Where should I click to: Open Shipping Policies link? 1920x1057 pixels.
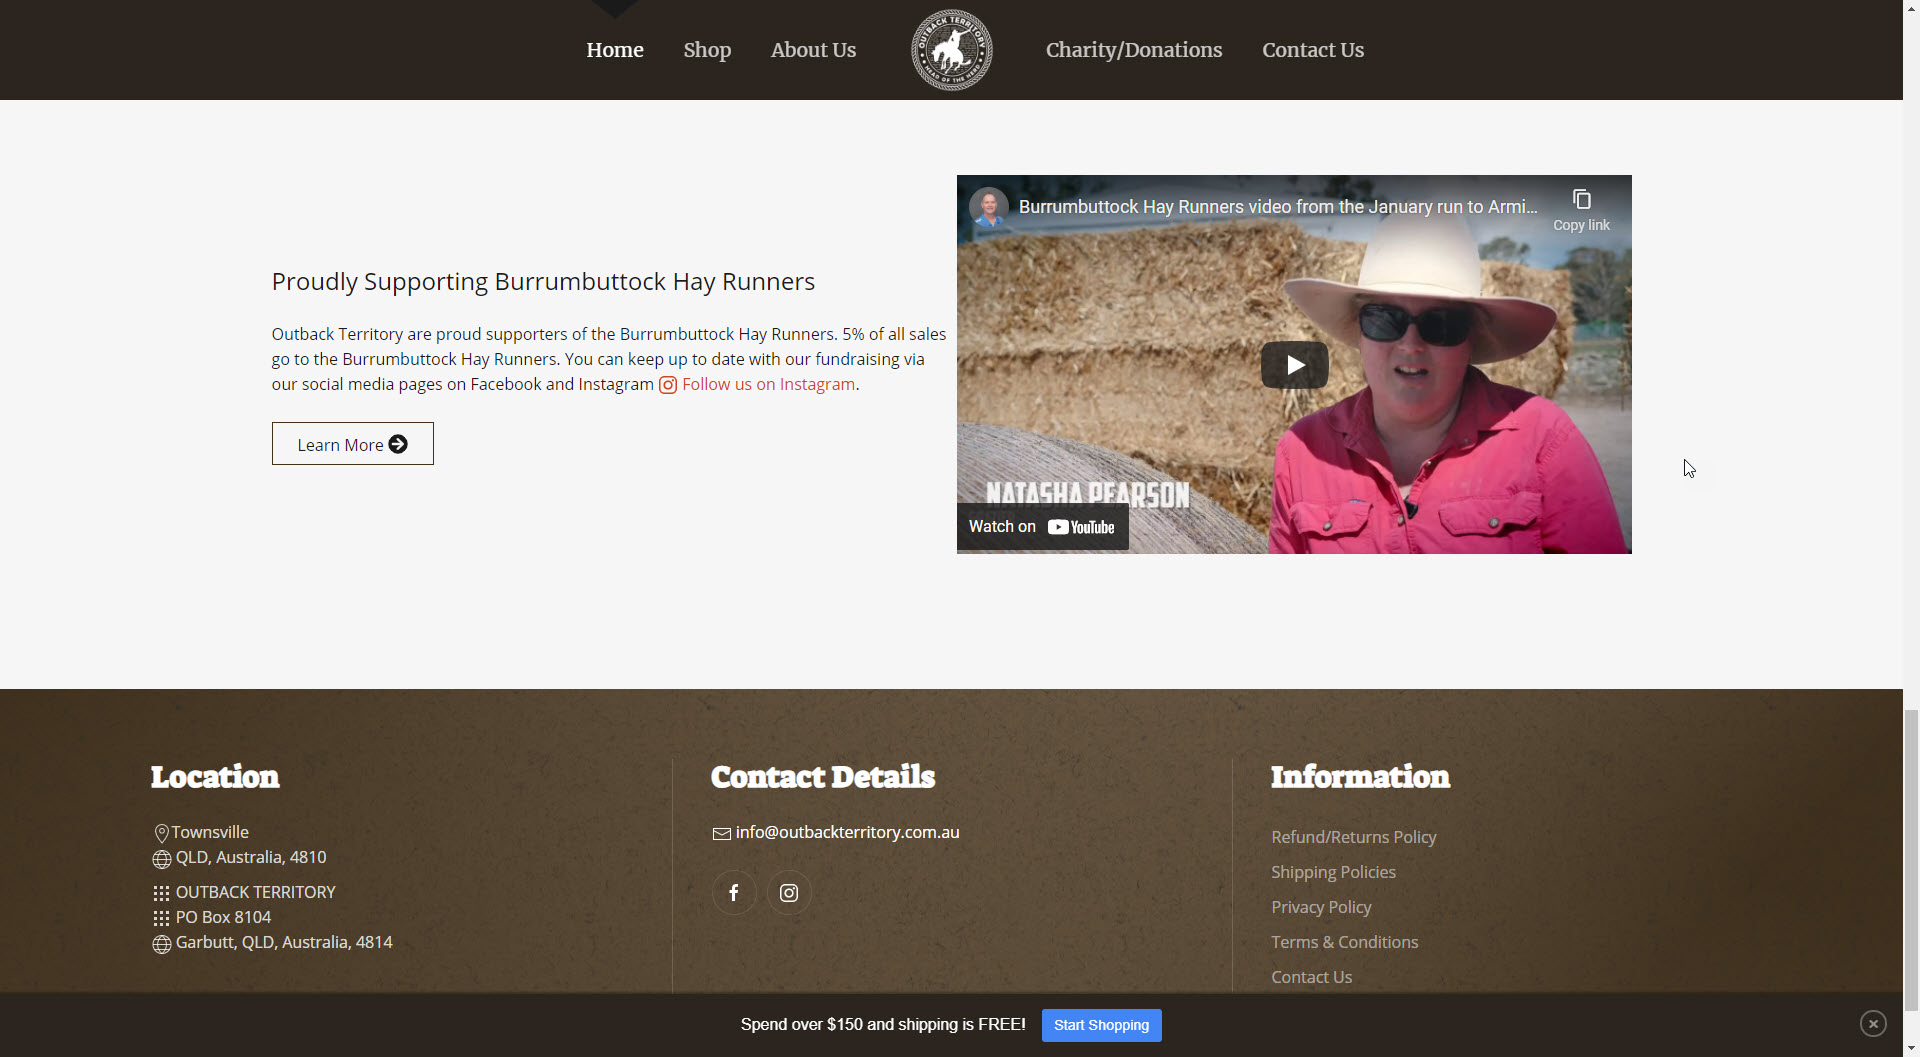pyautogui.click(x=1333, y=872)
